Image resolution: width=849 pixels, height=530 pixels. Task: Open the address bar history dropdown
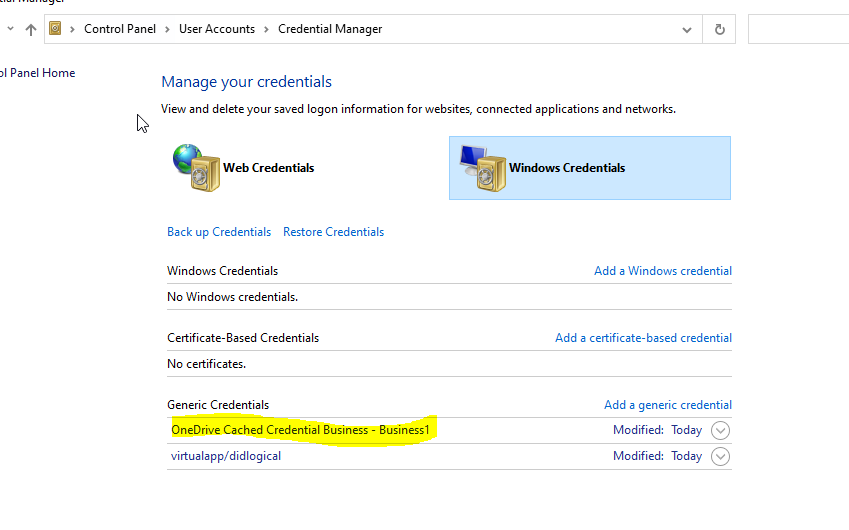tap(687, 30)
